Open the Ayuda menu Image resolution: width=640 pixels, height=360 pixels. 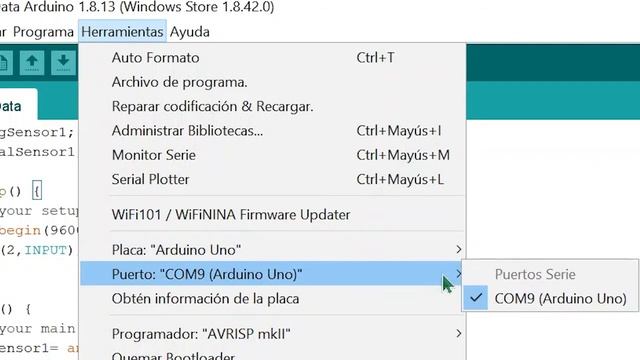189,32
